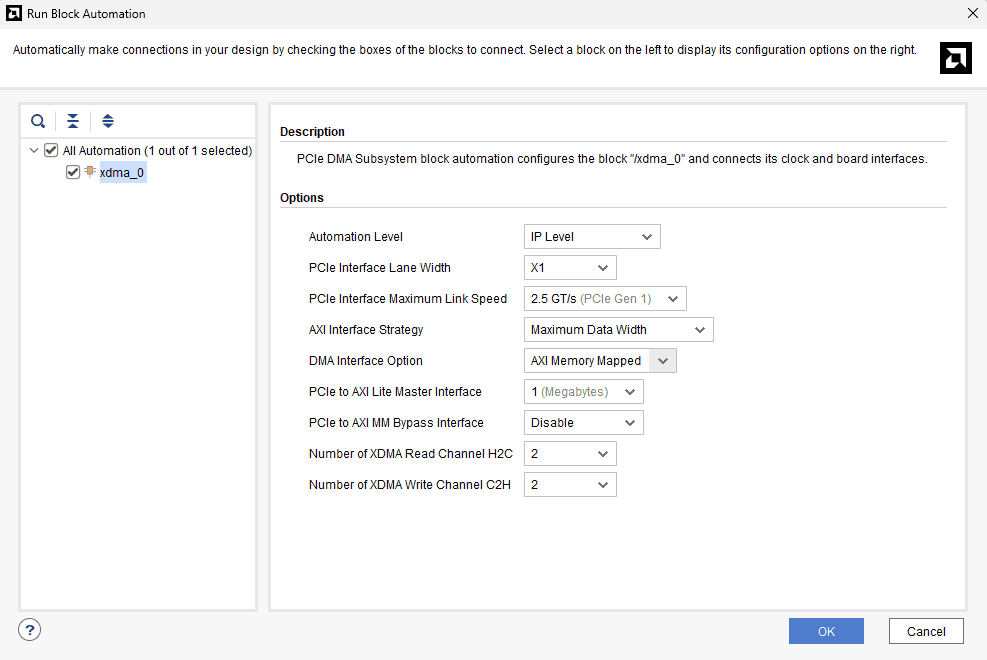This screenshot has height=660, width=987.
Task: Click the help question mark icon
Action: pyautogui.click(x=30, y=629)
